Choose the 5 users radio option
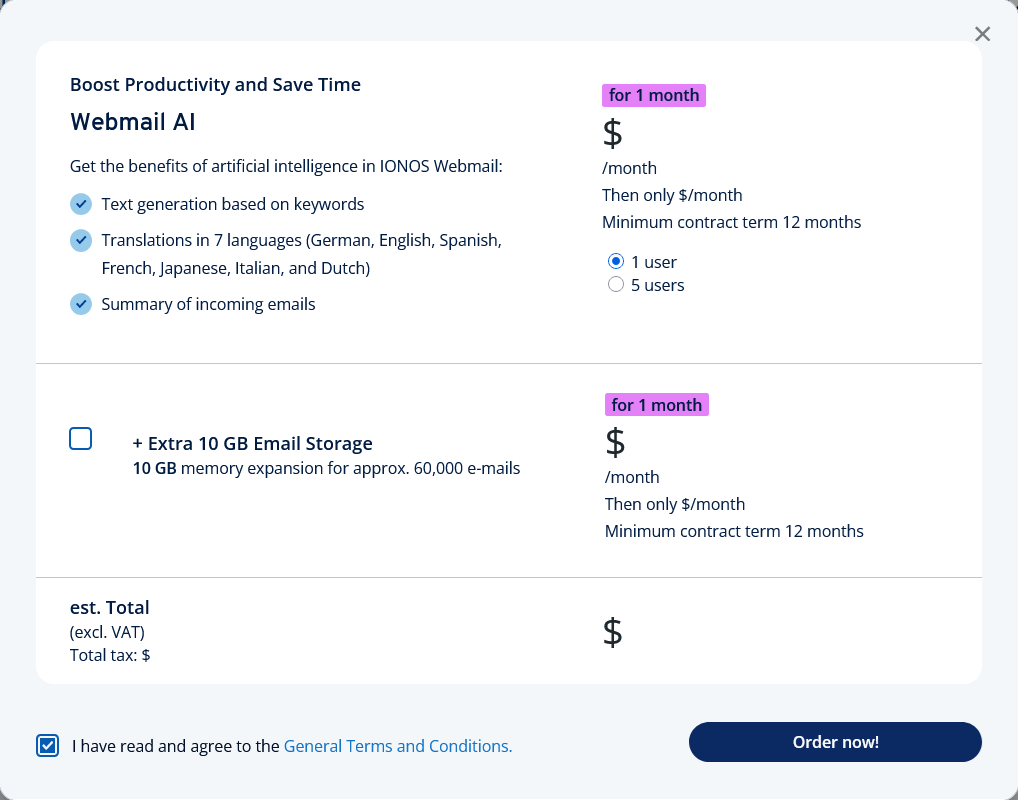This screenshot has height=800, width=1018. click(615, 284)
